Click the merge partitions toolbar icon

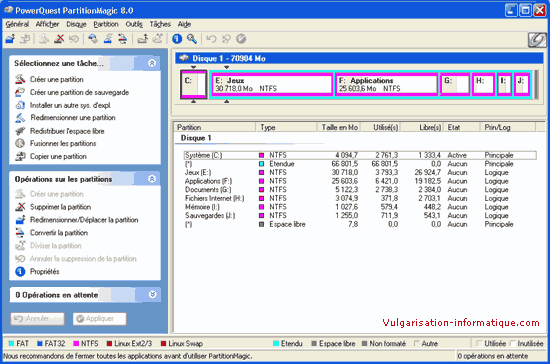(142, 39)
